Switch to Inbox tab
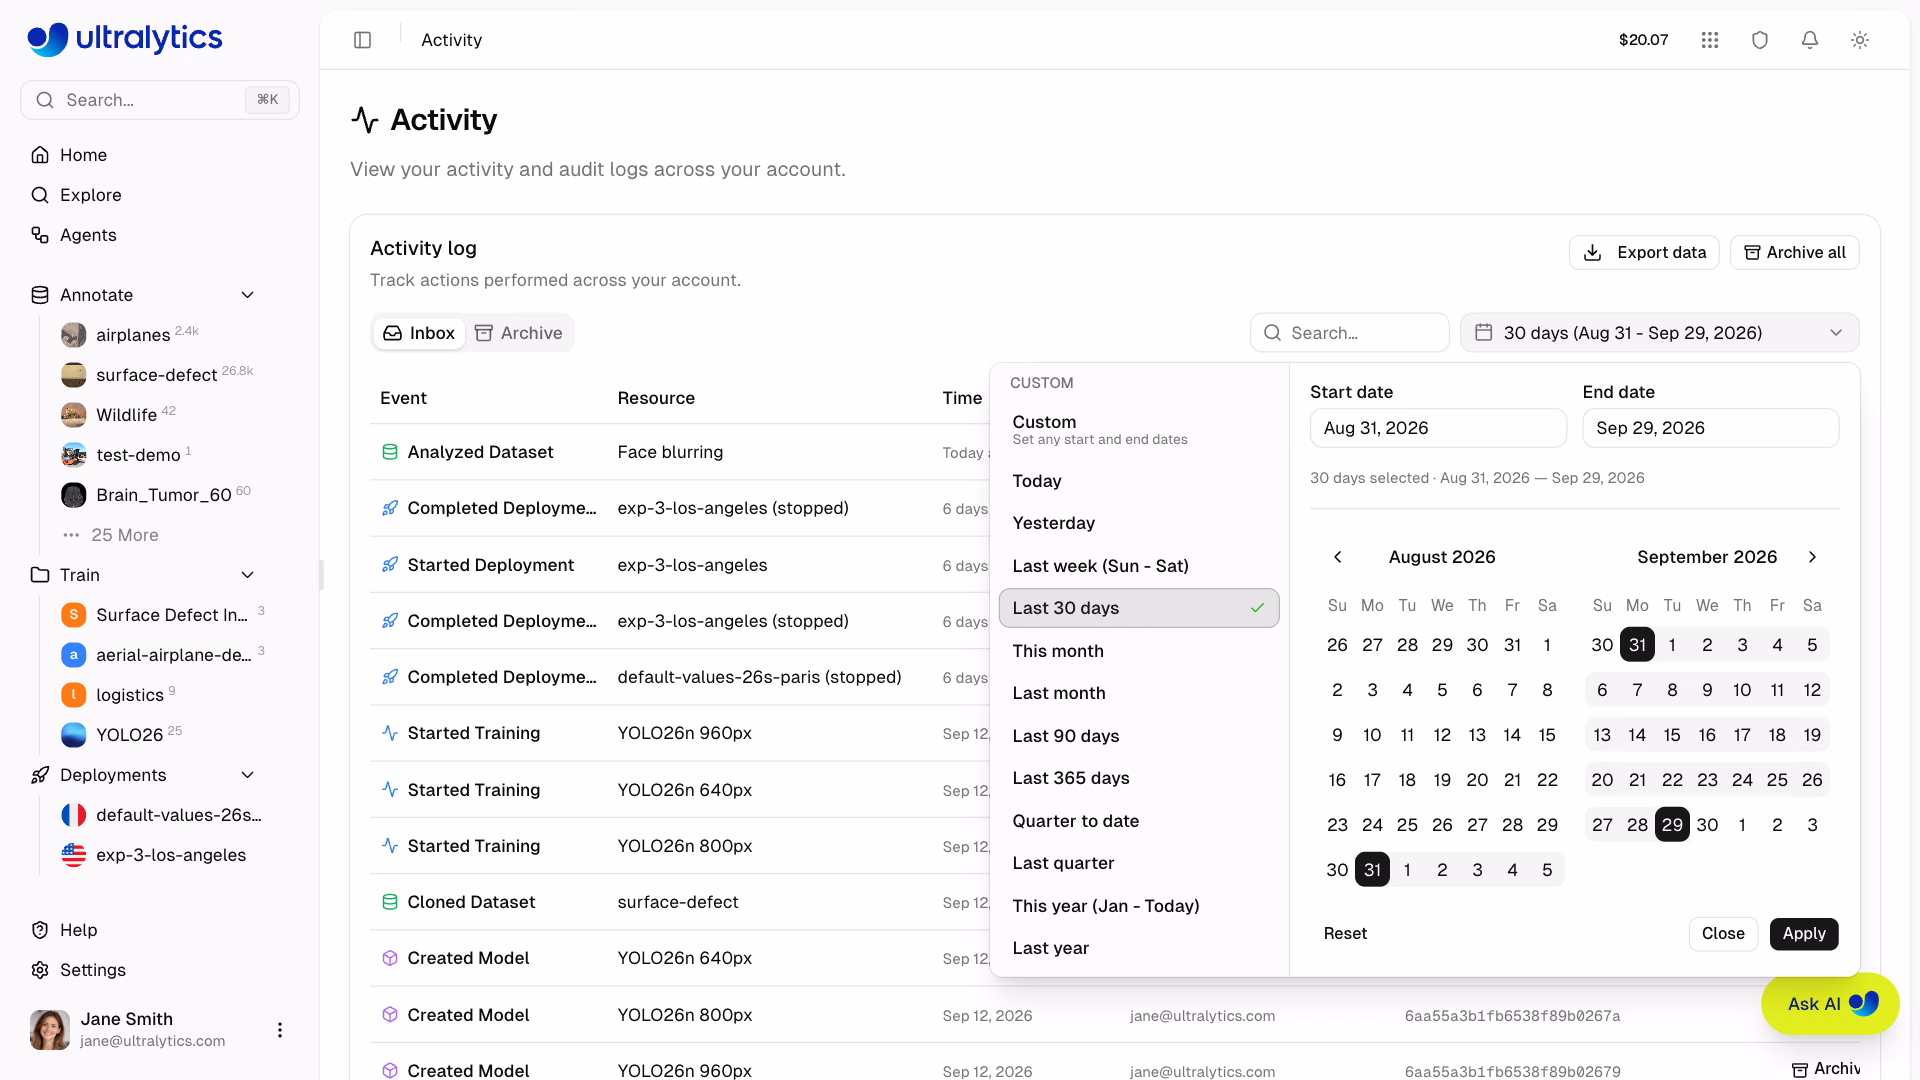1920x1080 pixels. click(x=419, y=333)
